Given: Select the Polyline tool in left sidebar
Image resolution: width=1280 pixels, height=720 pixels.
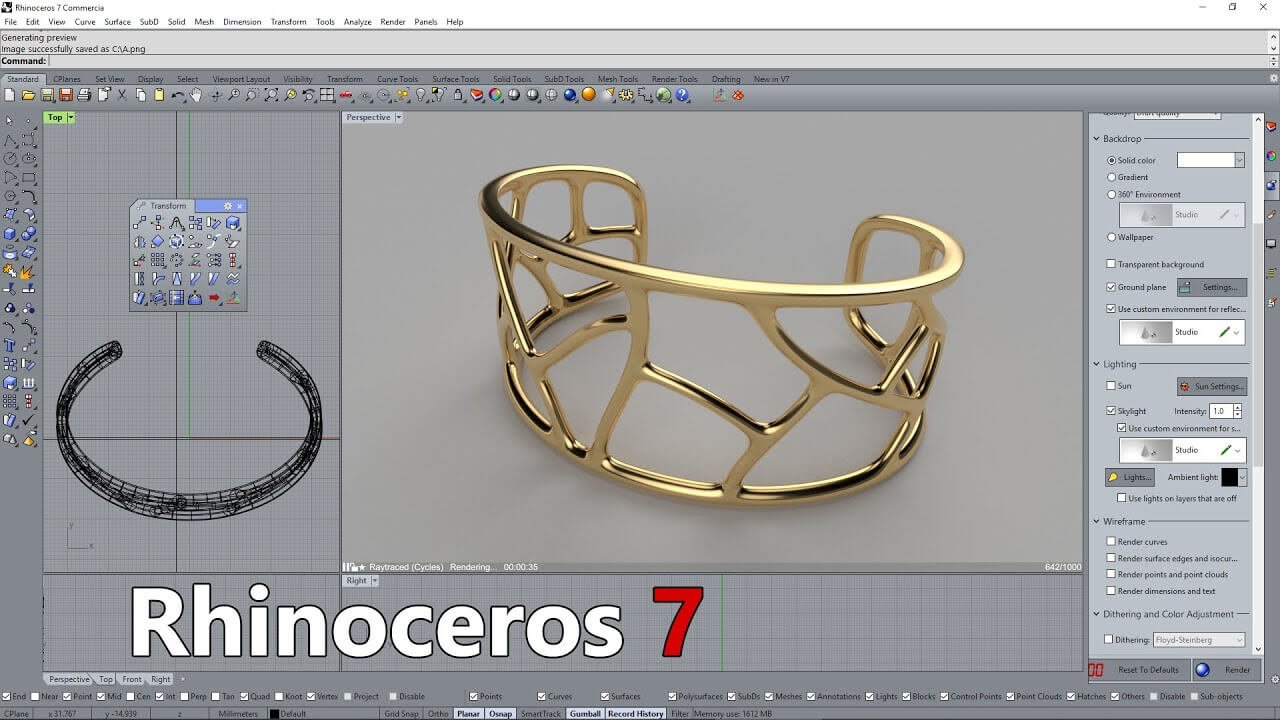Looking at the screenshot, I should (10, 140).
